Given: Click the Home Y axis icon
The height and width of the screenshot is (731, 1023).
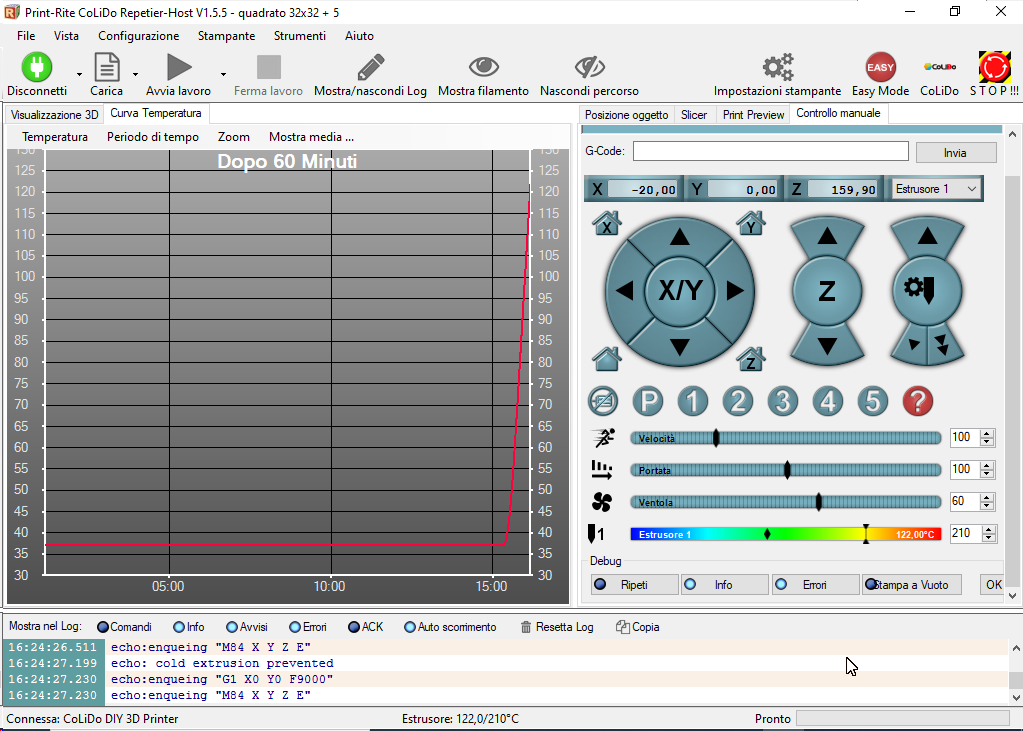Looking at the screenshot, I should click(x=751, y=223).
